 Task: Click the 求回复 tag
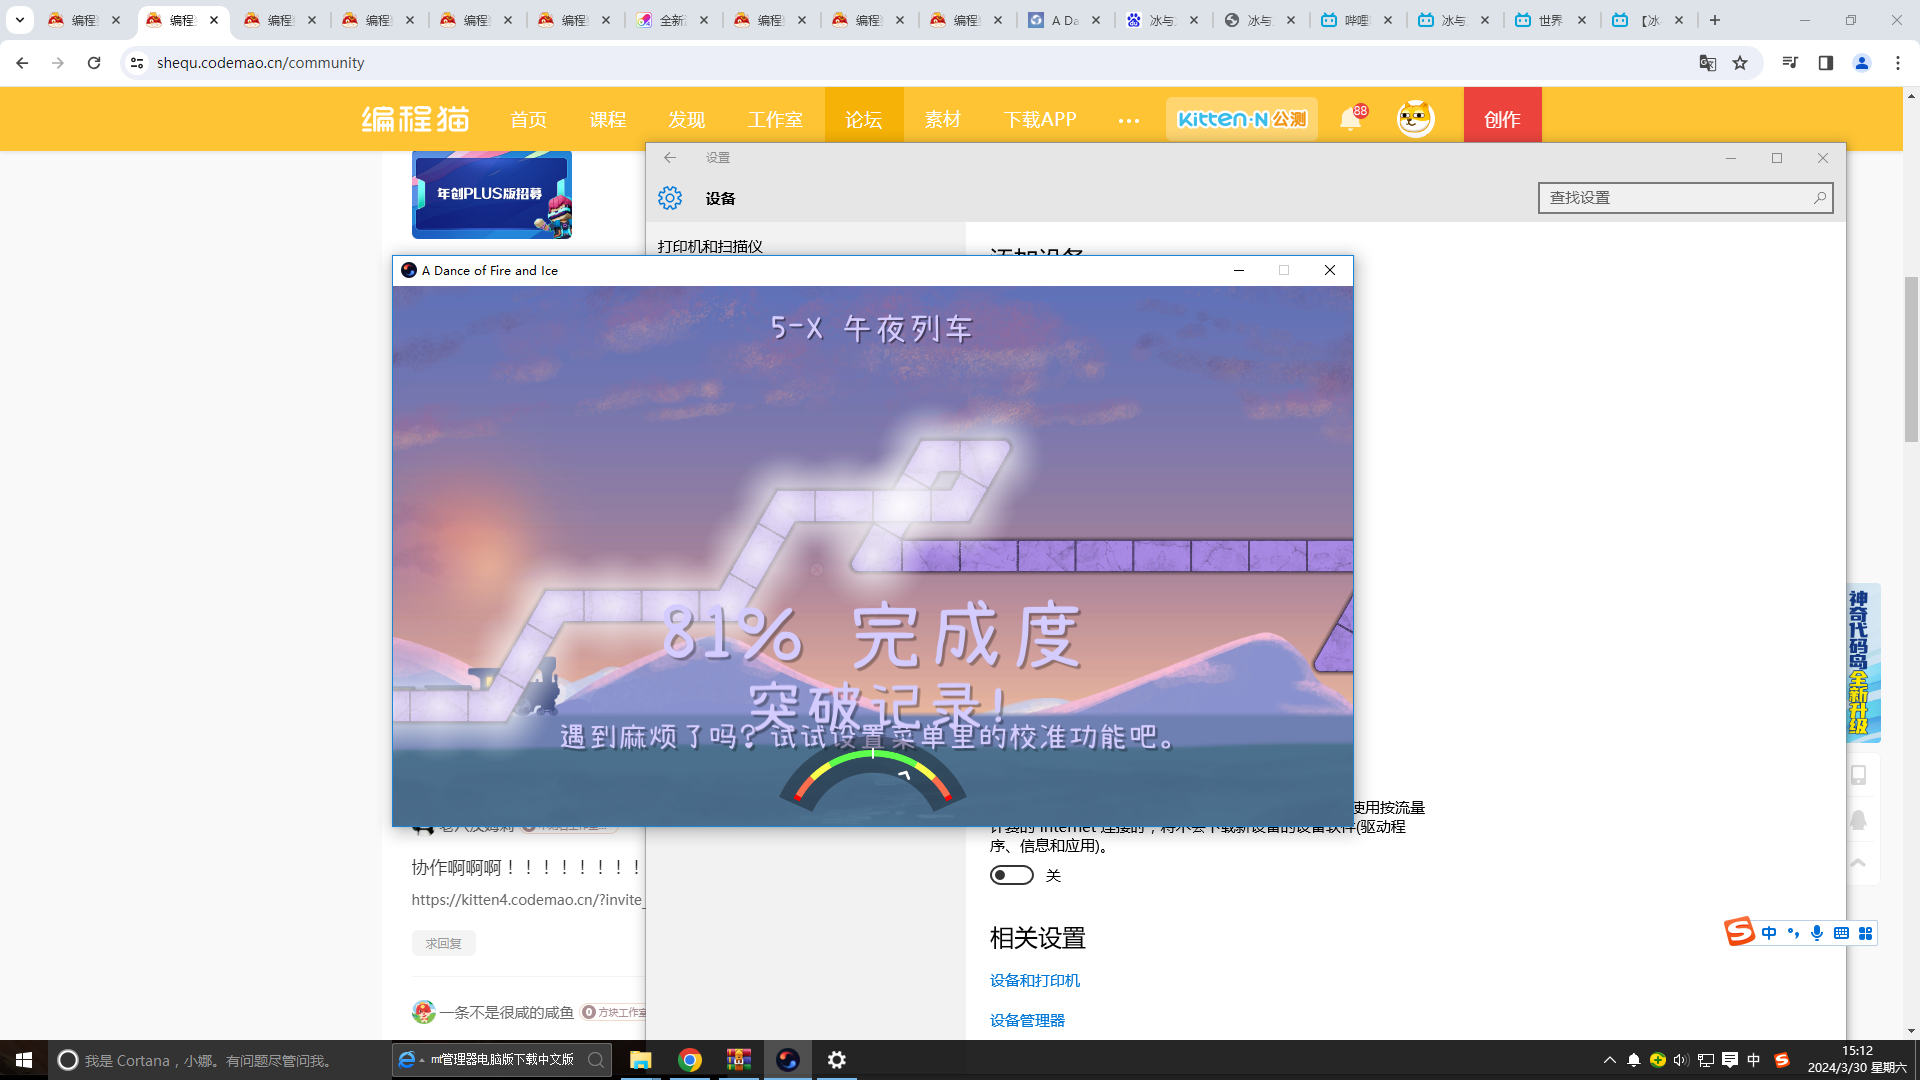[443, 943]
